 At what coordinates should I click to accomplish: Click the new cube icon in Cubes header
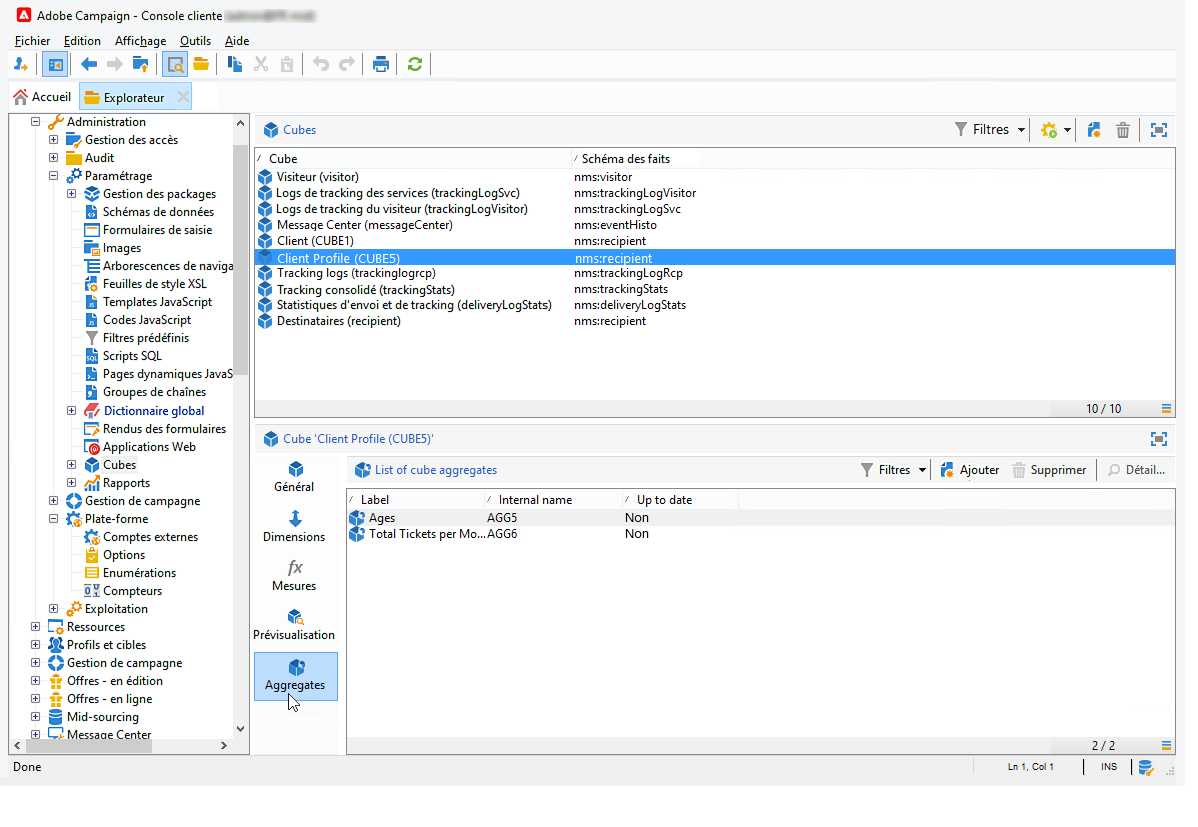[x=1094, y=130]
